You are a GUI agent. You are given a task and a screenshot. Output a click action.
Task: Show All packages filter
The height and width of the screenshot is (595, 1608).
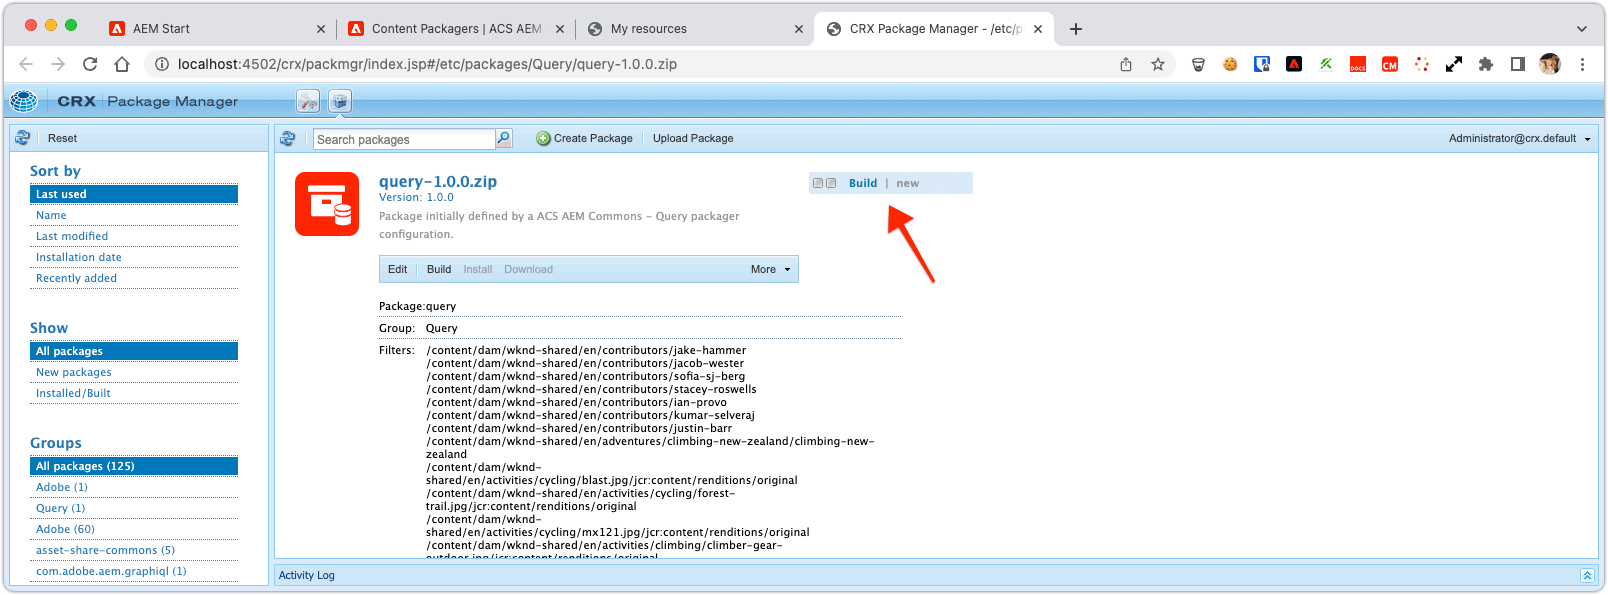134,351
